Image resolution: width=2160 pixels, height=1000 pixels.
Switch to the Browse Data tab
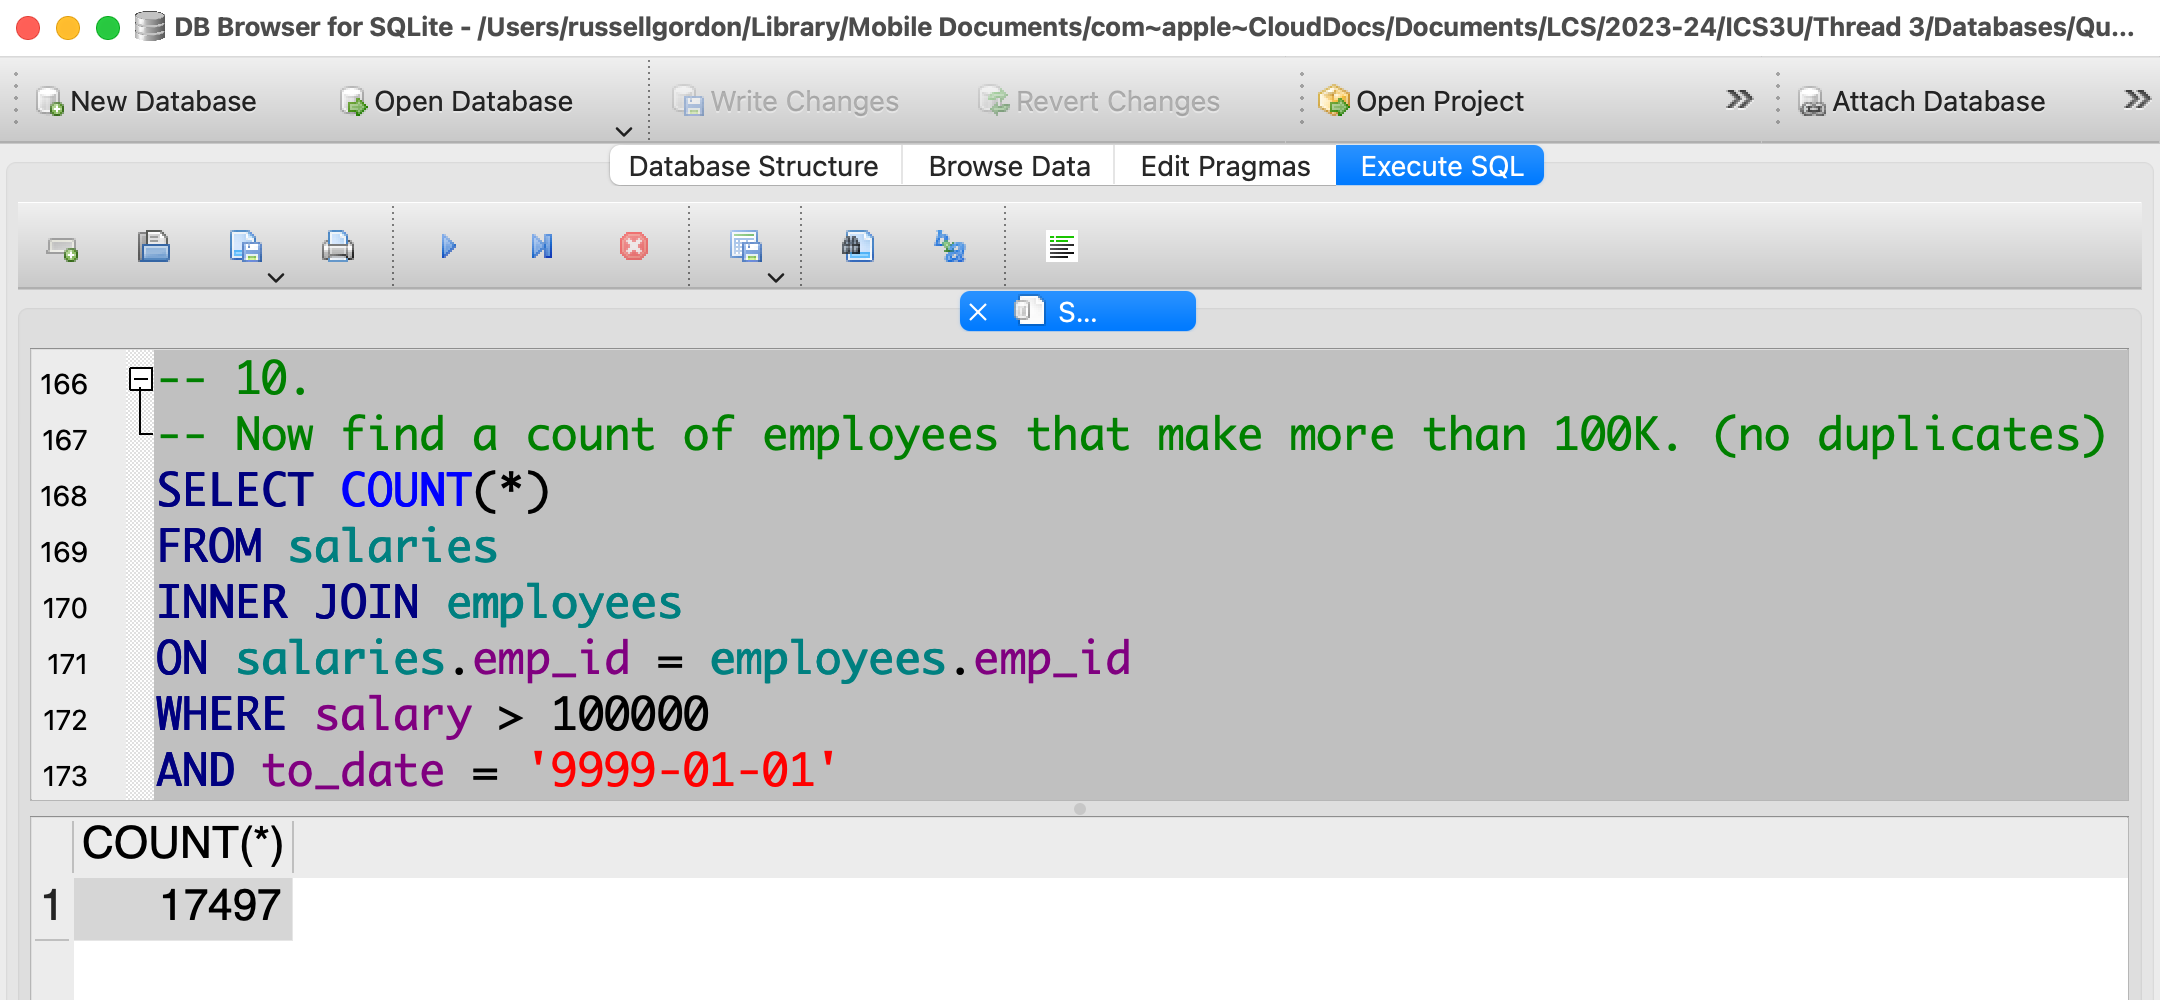[1008, 166]
